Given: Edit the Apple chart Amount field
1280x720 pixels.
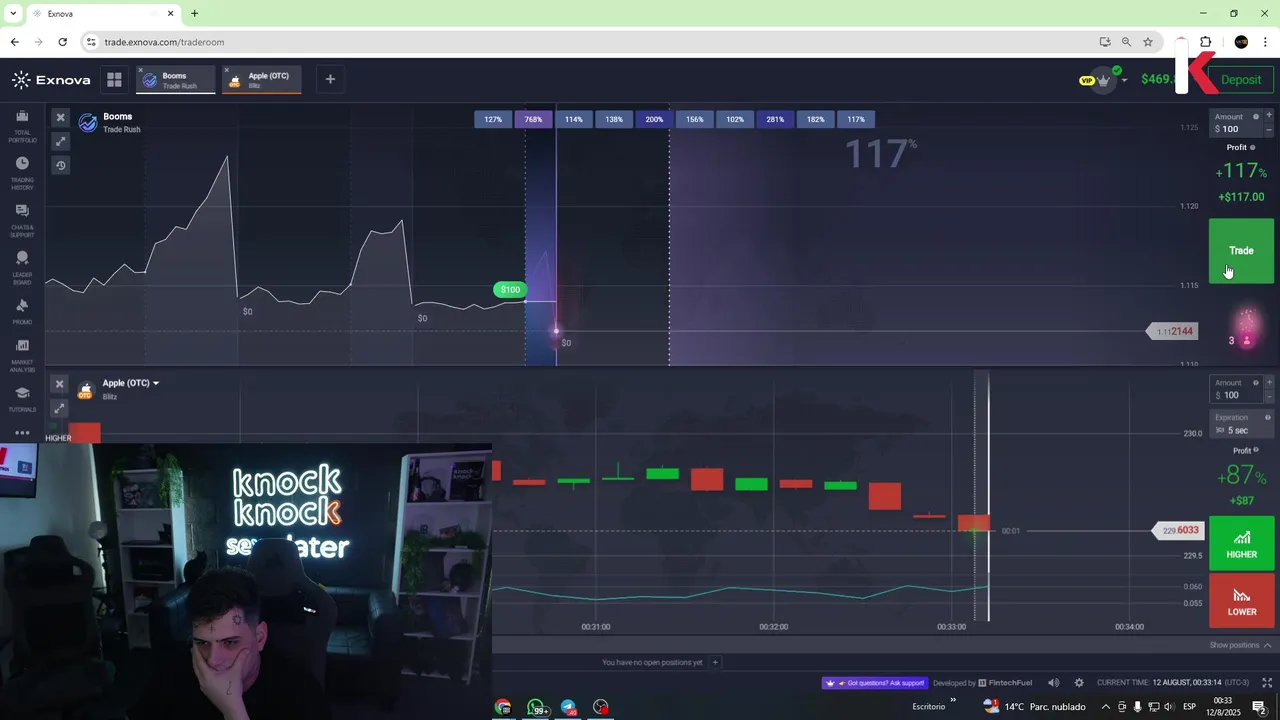Looking at the screenshot, I should [1237, 389].
